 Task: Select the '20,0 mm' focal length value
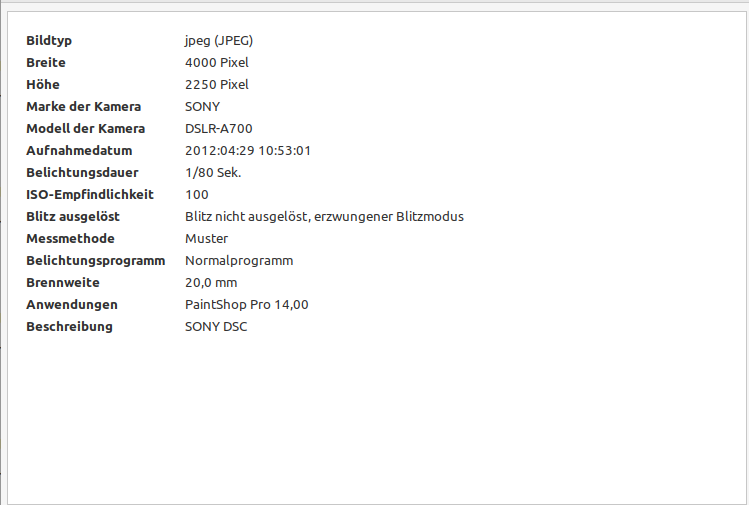coord(212,283)
